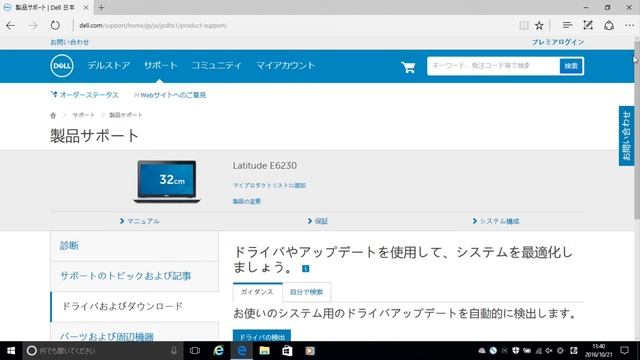
Task: Select サポートのトピックおよび記事 in sidebar
Action: click(134, 276)
